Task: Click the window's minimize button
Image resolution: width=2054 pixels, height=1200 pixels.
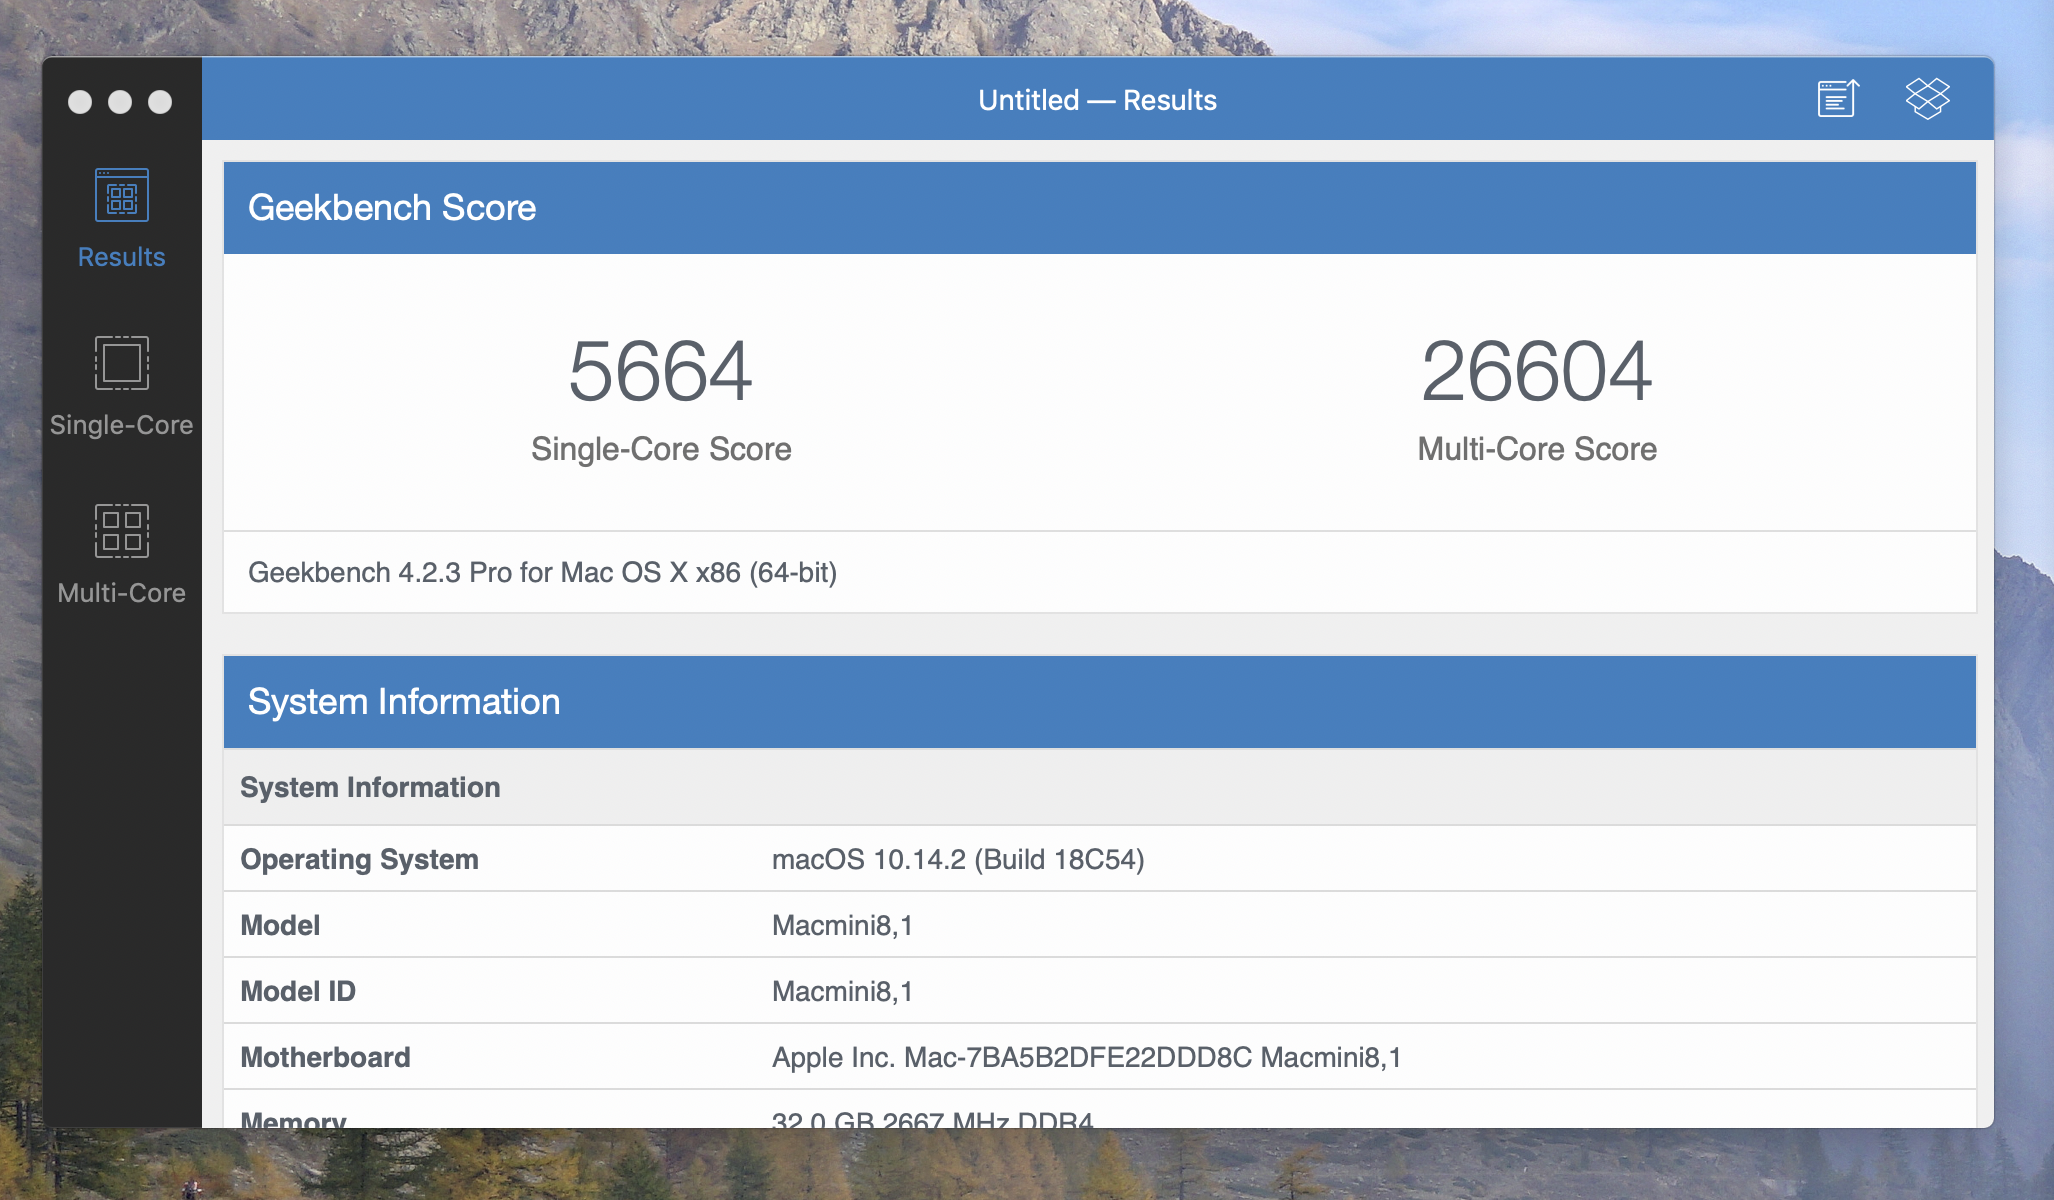Action: [120, 102]
